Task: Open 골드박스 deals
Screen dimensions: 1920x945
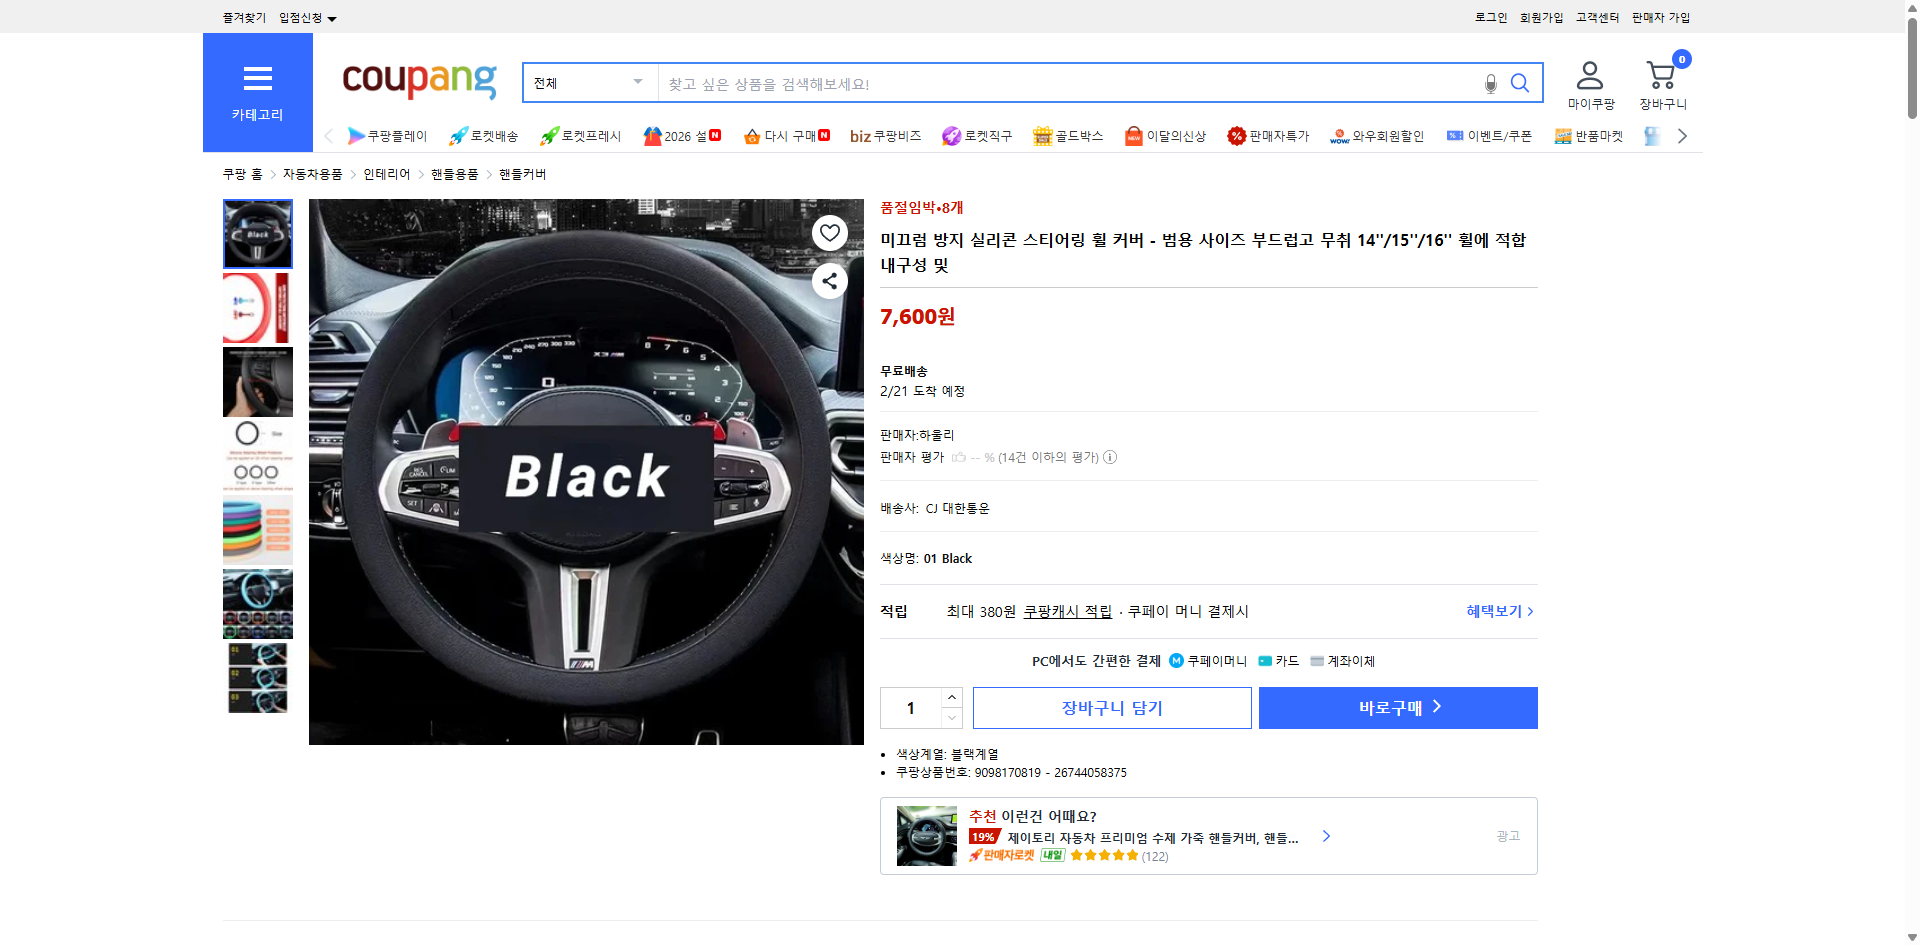Action: [x=1068, y=135]
